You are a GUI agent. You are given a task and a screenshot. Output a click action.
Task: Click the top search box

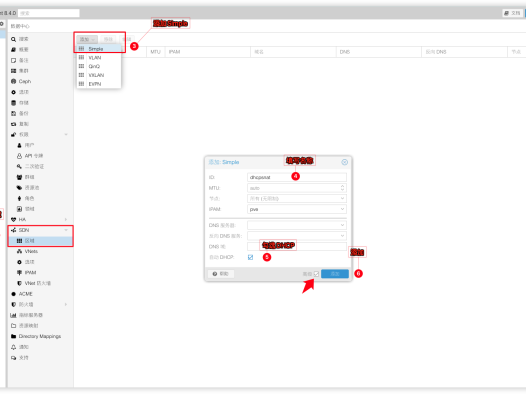pyautogui.click(x=49, y=13)
